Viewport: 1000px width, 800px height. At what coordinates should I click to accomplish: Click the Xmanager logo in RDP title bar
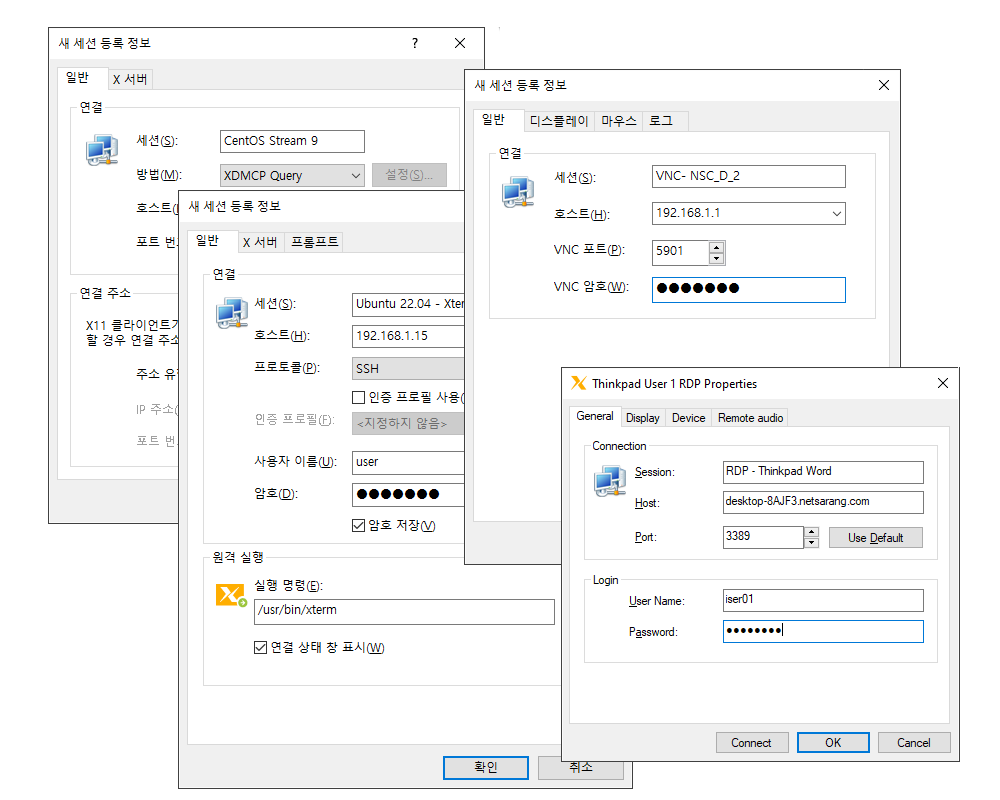click(x=578, y=383)
